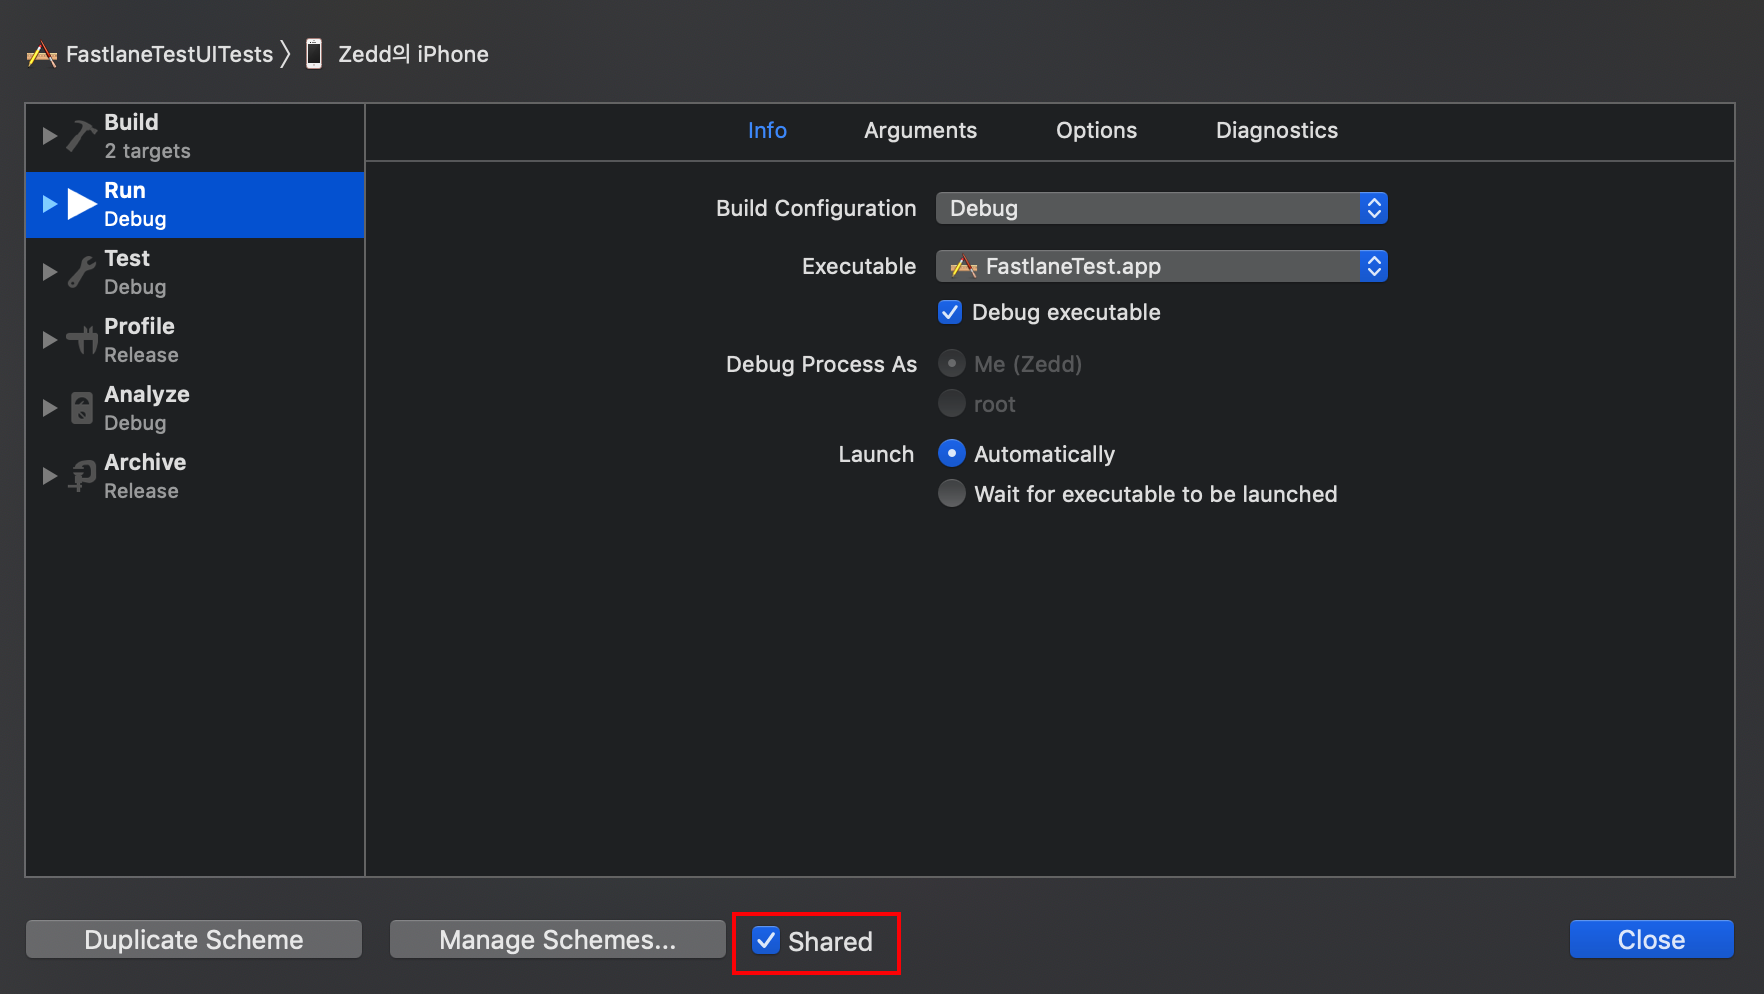Expand the Profile disclosure triangle
The height and width of the screenshot is (994, 1764).
pos(49,340)
